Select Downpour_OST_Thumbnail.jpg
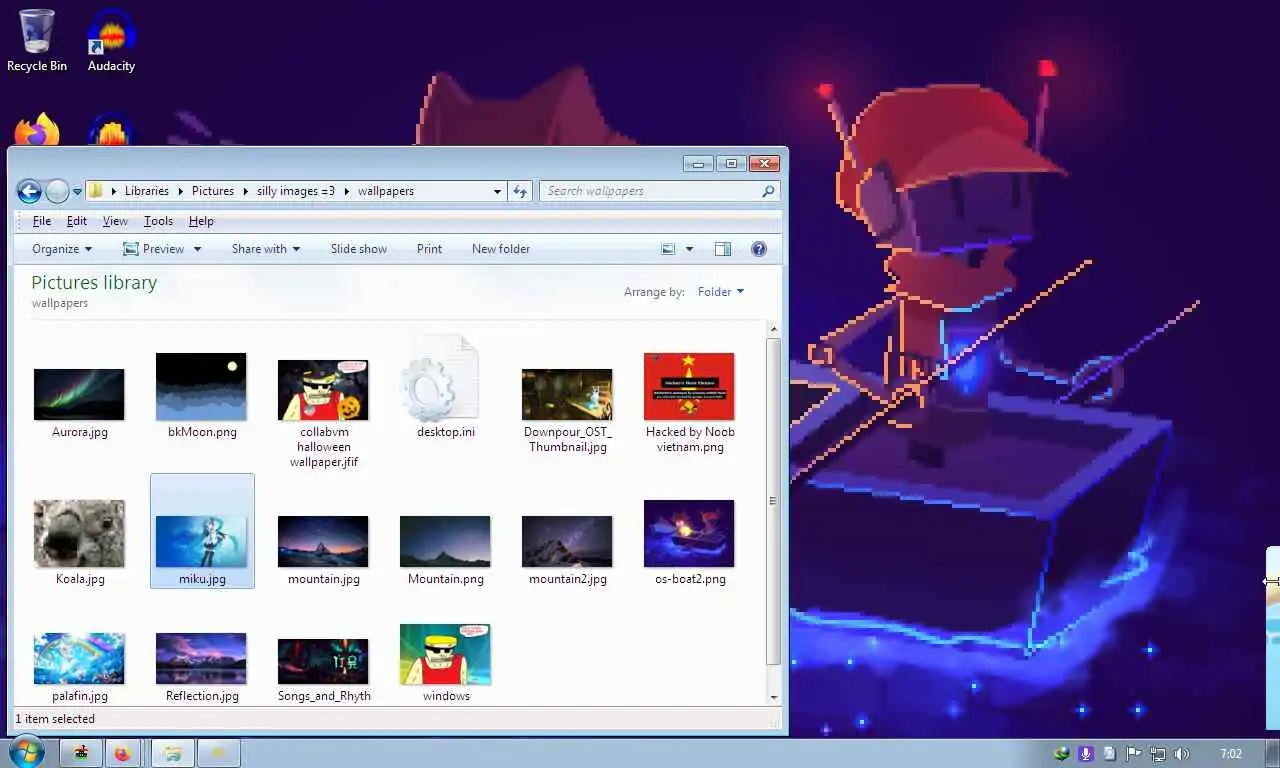 click(x=567, y=394)
